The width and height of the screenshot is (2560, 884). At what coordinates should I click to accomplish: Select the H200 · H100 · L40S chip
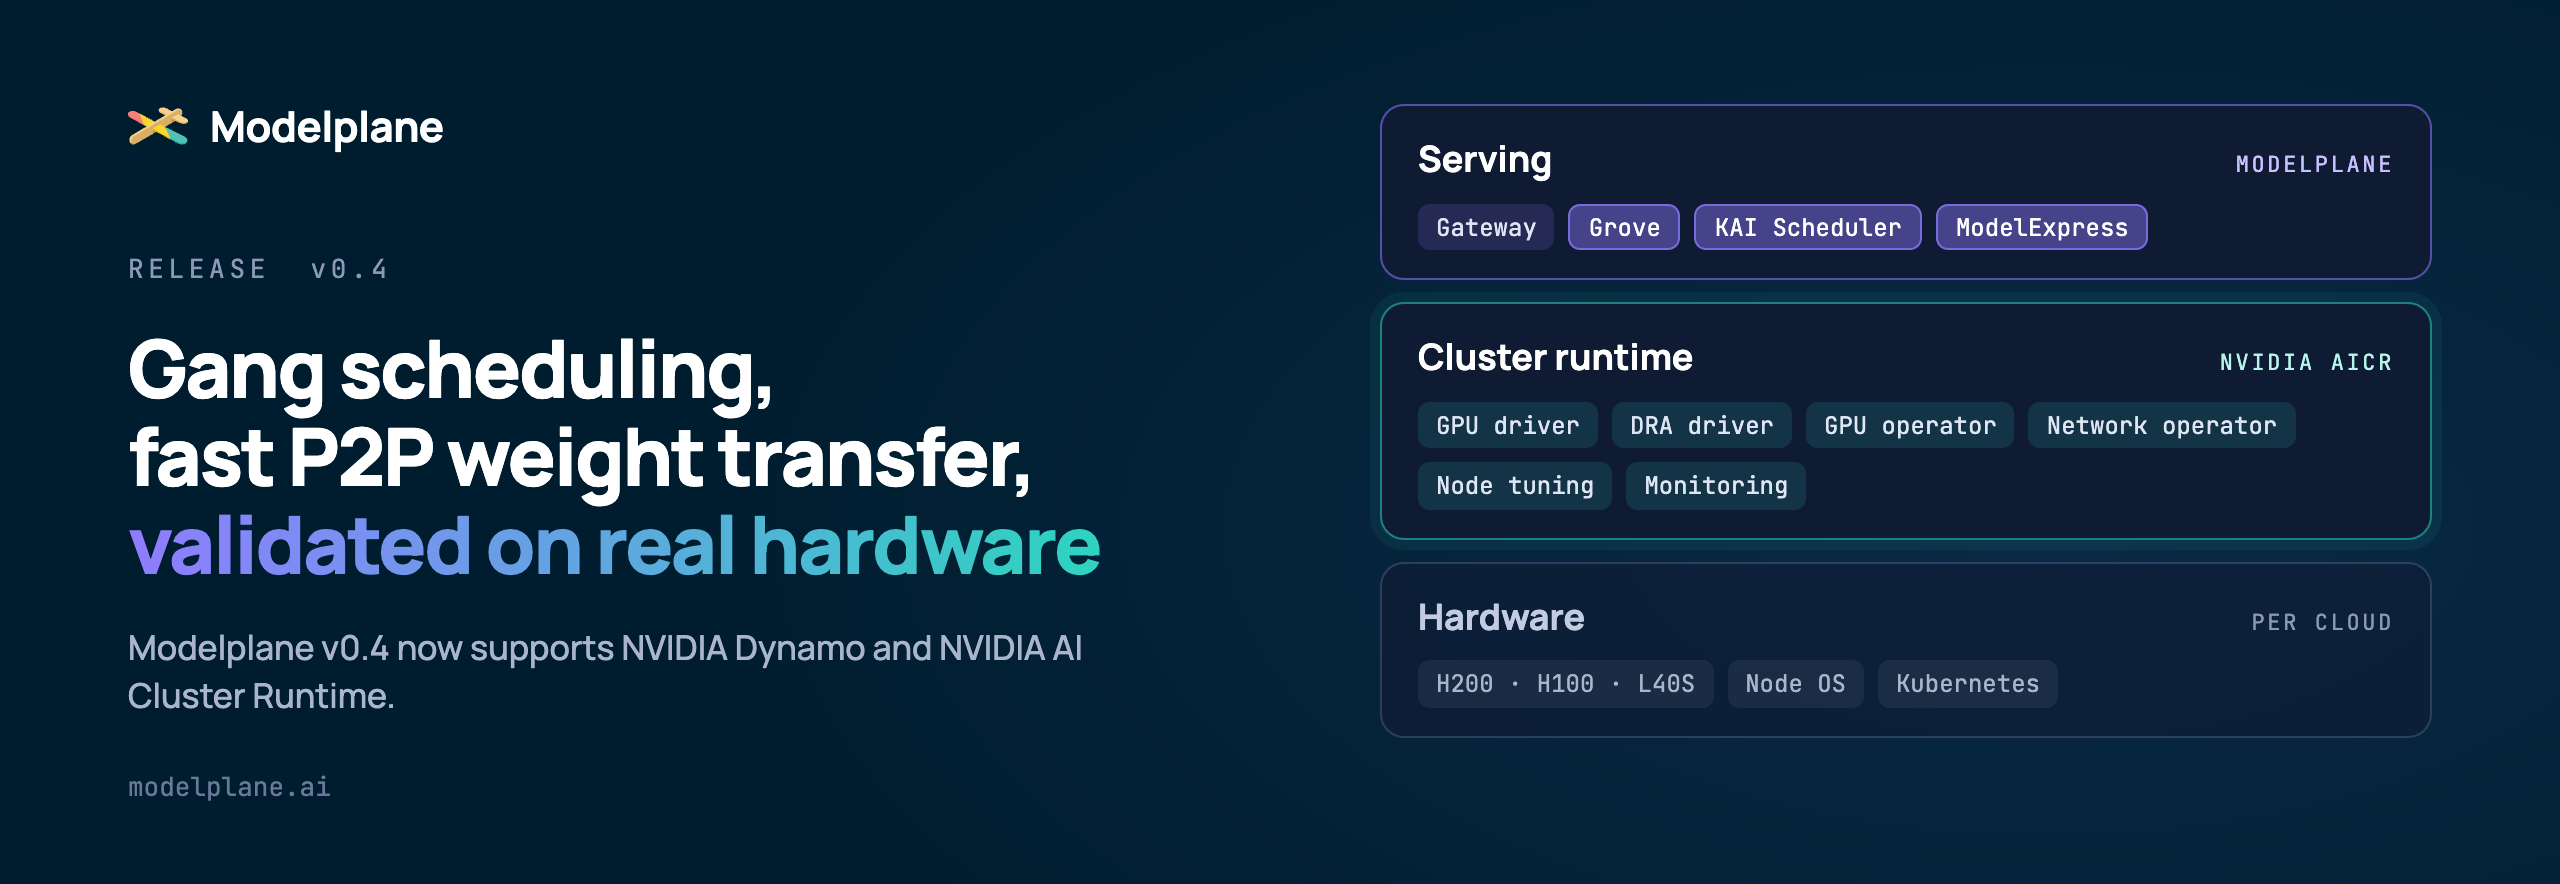[1565, 684]
